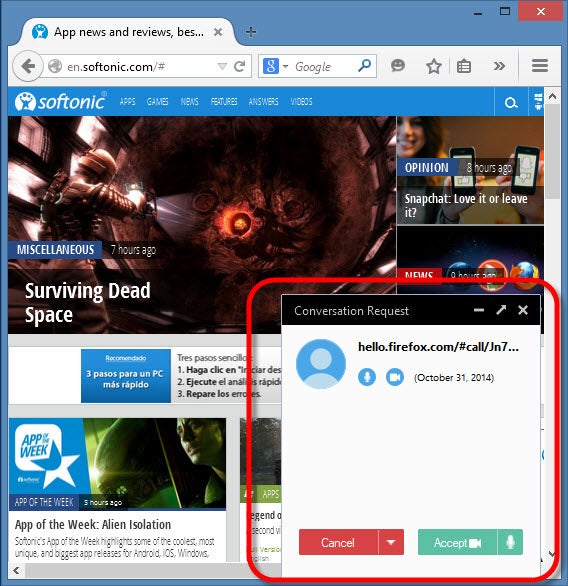
Task: Click the hello.firefox.com call link text
Action: (438, 347)
